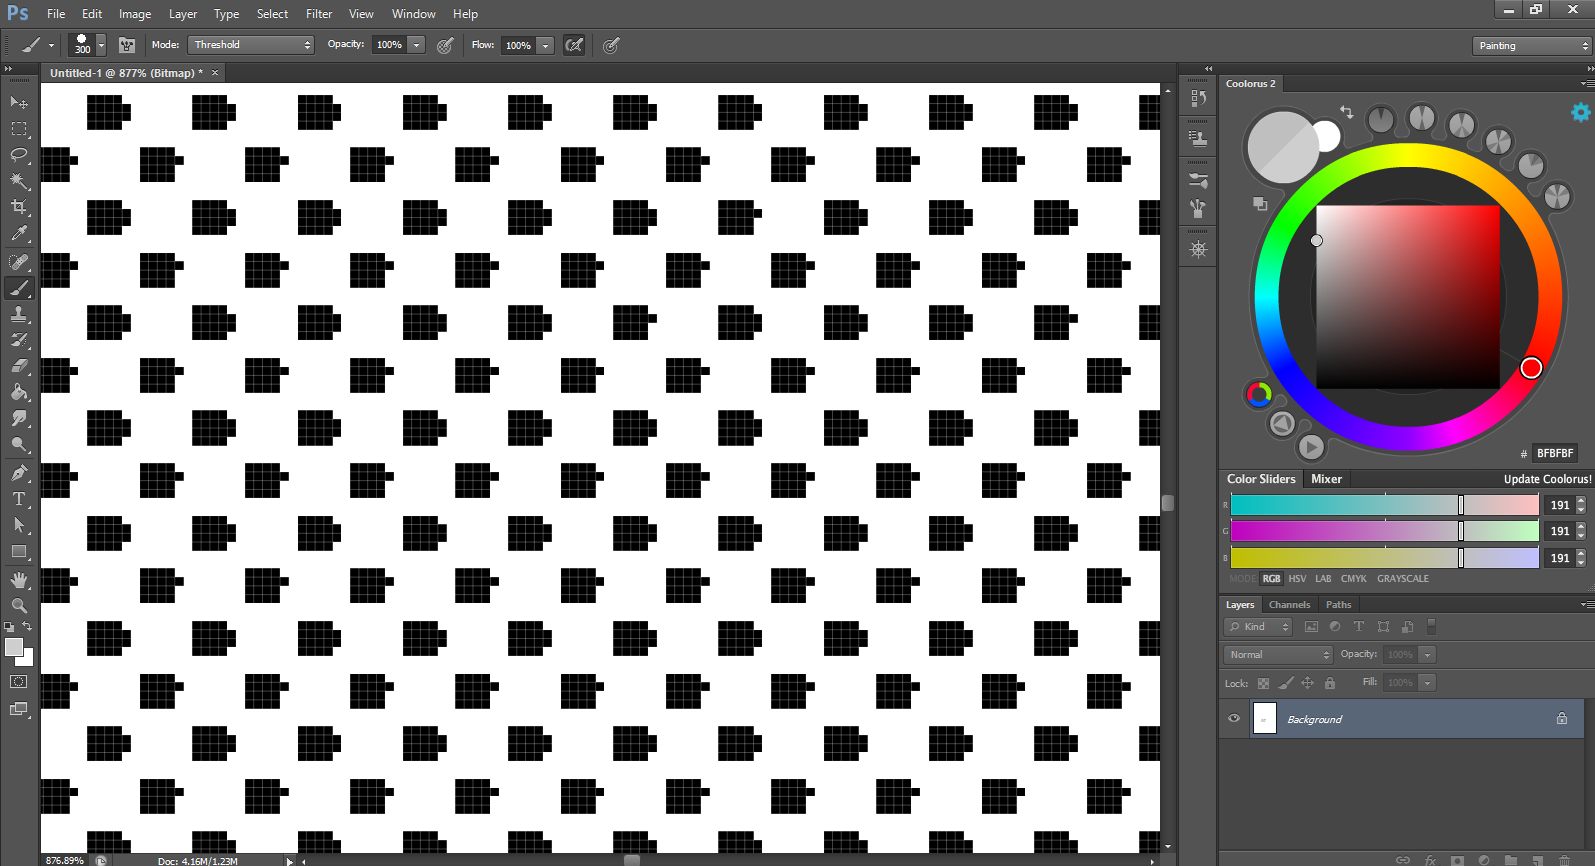Open the Layers panel flyout menu
1595x866 pixels.
click(1586, 605)
